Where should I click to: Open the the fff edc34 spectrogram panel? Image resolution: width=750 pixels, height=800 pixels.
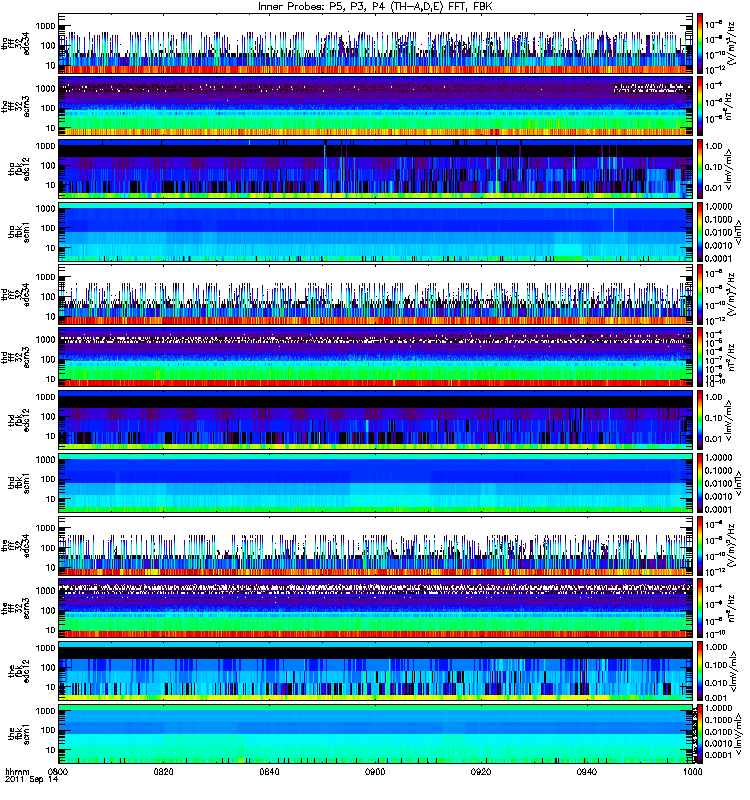pyautogui.click(x=375, y=545)
